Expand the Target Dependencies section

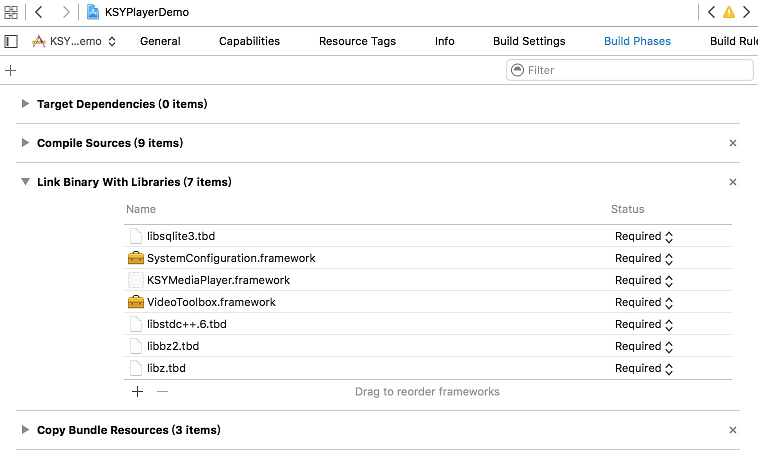pyautogui.click(x=25, y=104)
